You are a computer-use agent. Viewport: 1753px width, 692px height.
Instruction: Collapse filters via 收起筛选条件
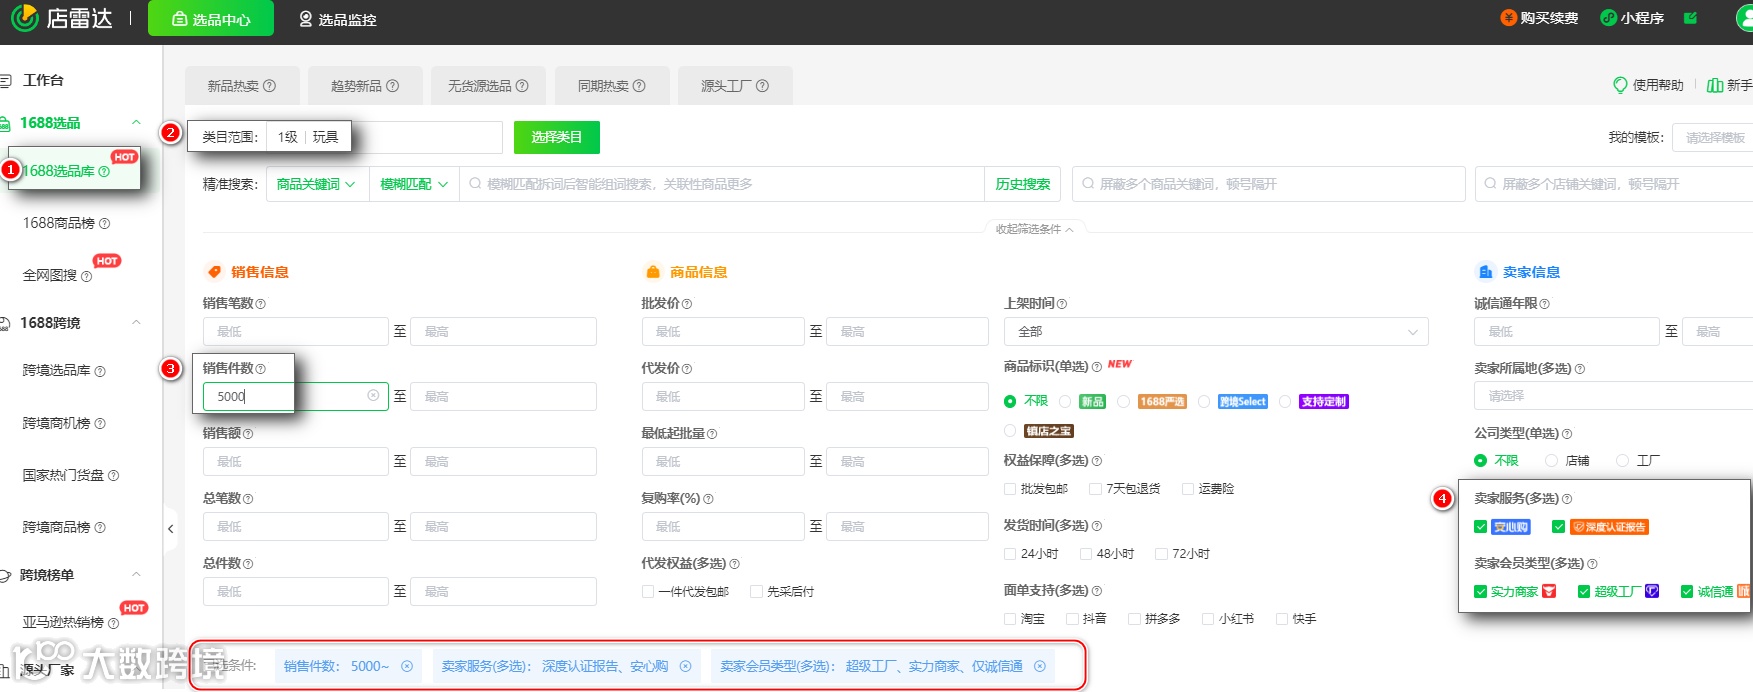tap(1034, 229)
